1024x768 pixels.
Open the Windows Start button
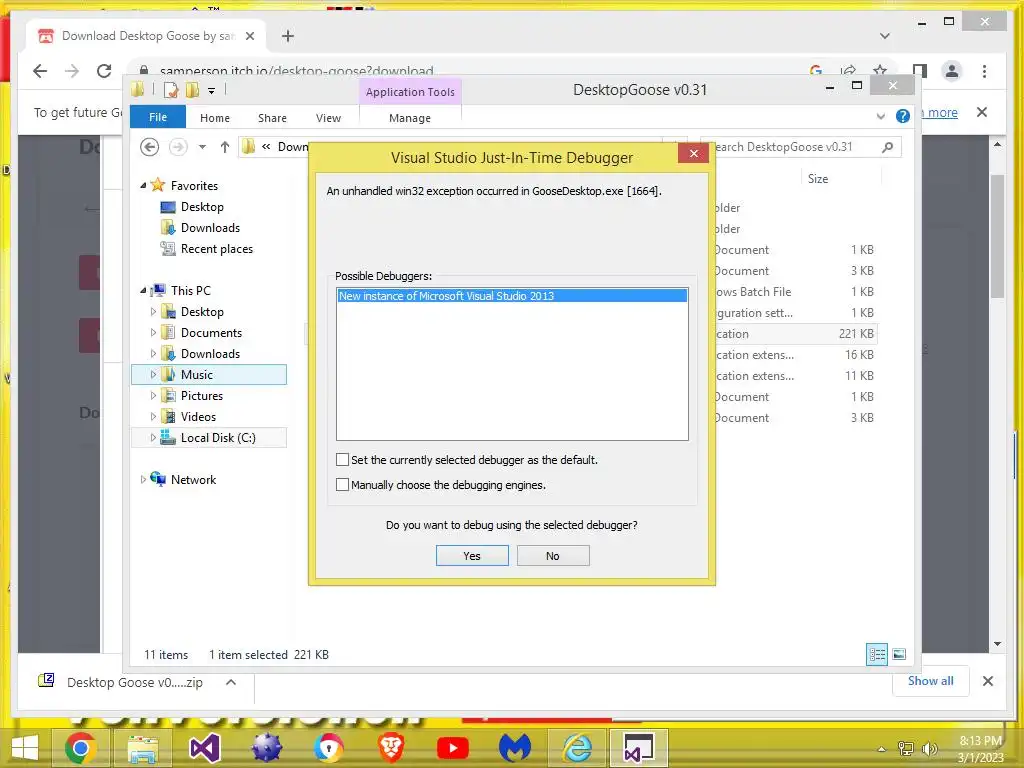click(25, 748)
